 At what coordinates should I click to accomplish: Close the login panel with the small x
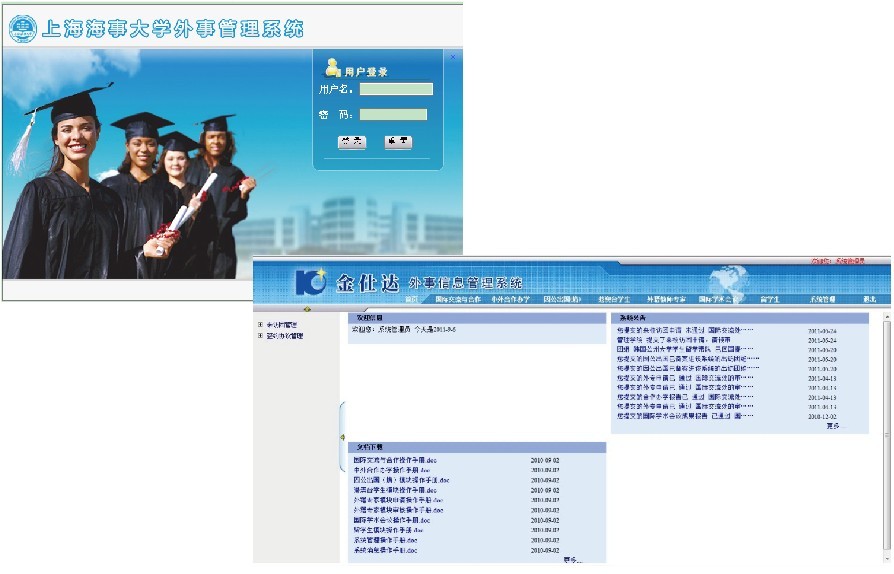click(452, 57)
